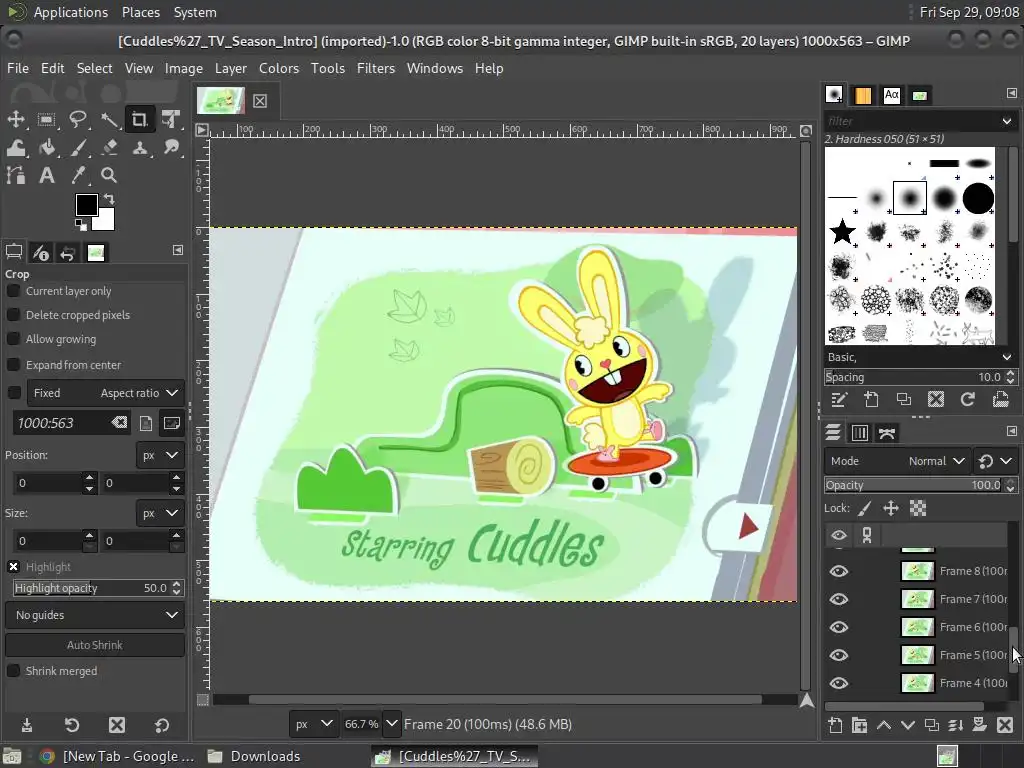This screenshot has width=1024, height=768.
Task: Enable Current layer only option
Action: 13,291
